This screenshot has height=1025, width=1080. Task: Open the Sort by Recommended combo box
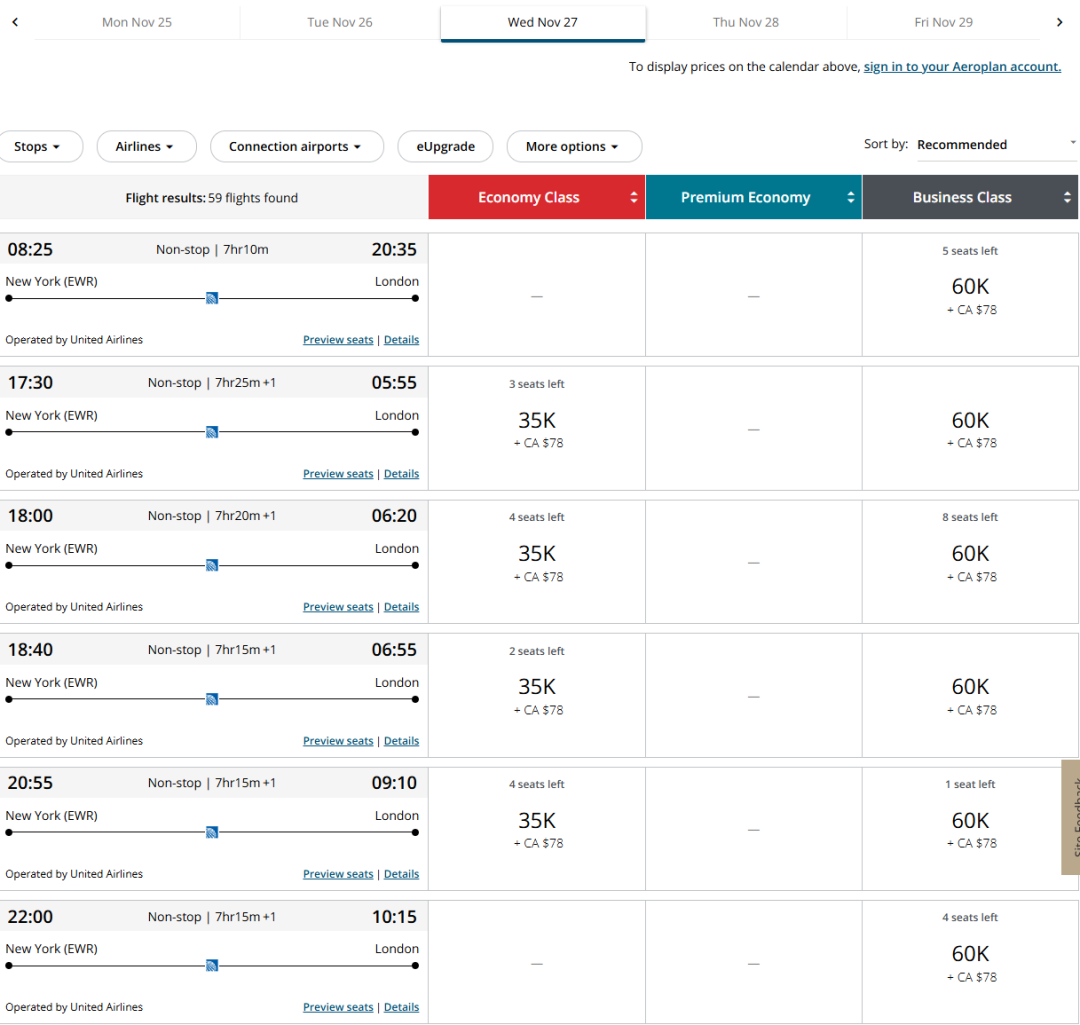995,145
